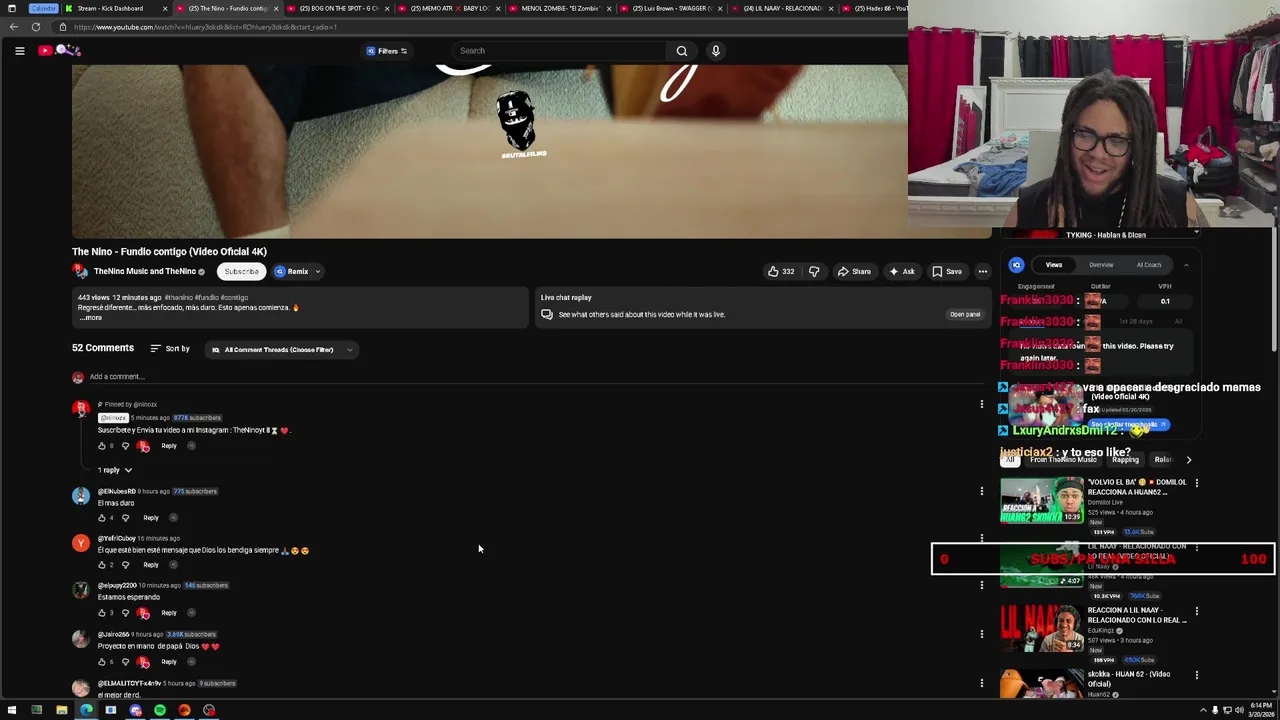
Task: Like the 'El mas duro' comment
Action: 101,518
